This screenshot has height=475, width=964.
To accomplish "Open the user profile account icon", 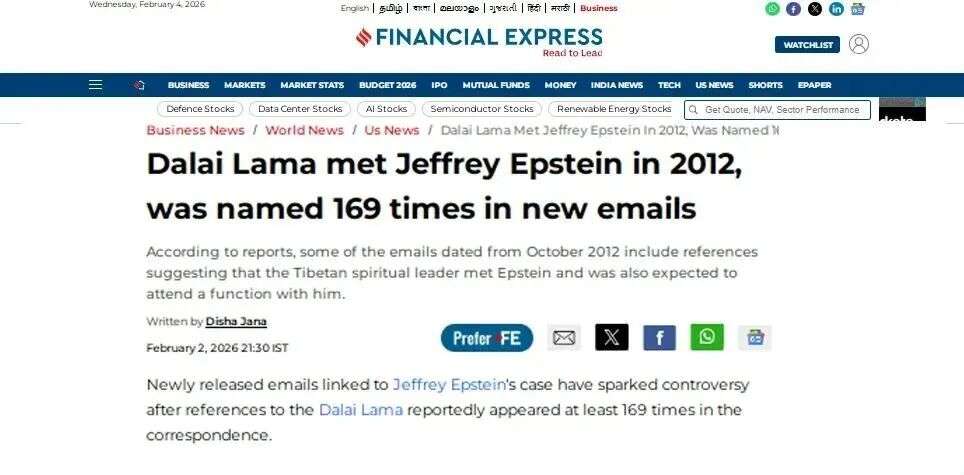I will tap(858, 44).
